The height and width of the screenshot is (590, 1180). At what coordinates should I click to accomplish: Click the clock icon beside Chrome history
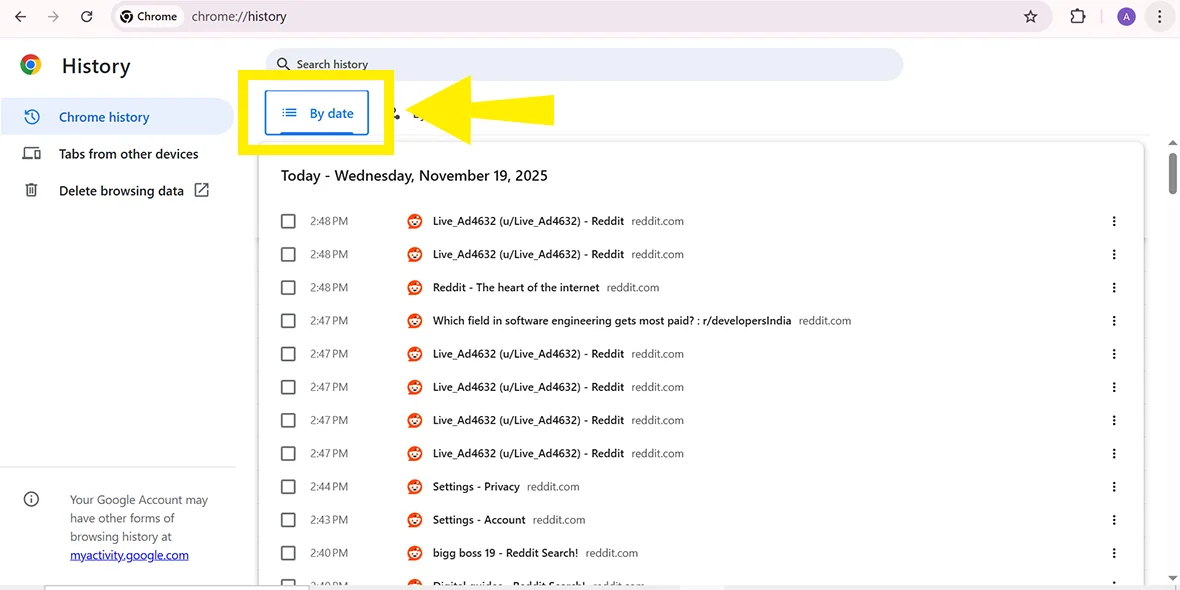pos(31,116)
